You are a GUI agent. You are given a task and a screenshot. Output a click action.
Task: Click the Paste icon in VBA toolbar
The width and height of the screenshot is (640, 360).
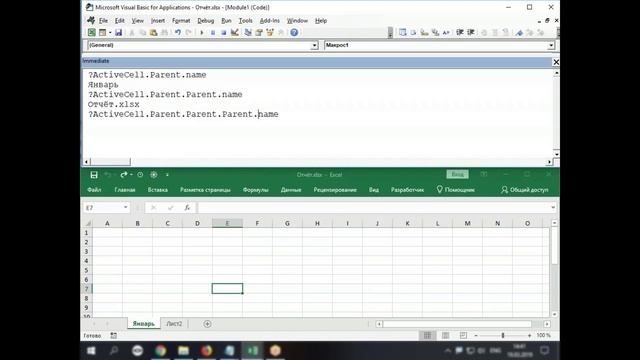pyautogui.click(x=153, y=33)
